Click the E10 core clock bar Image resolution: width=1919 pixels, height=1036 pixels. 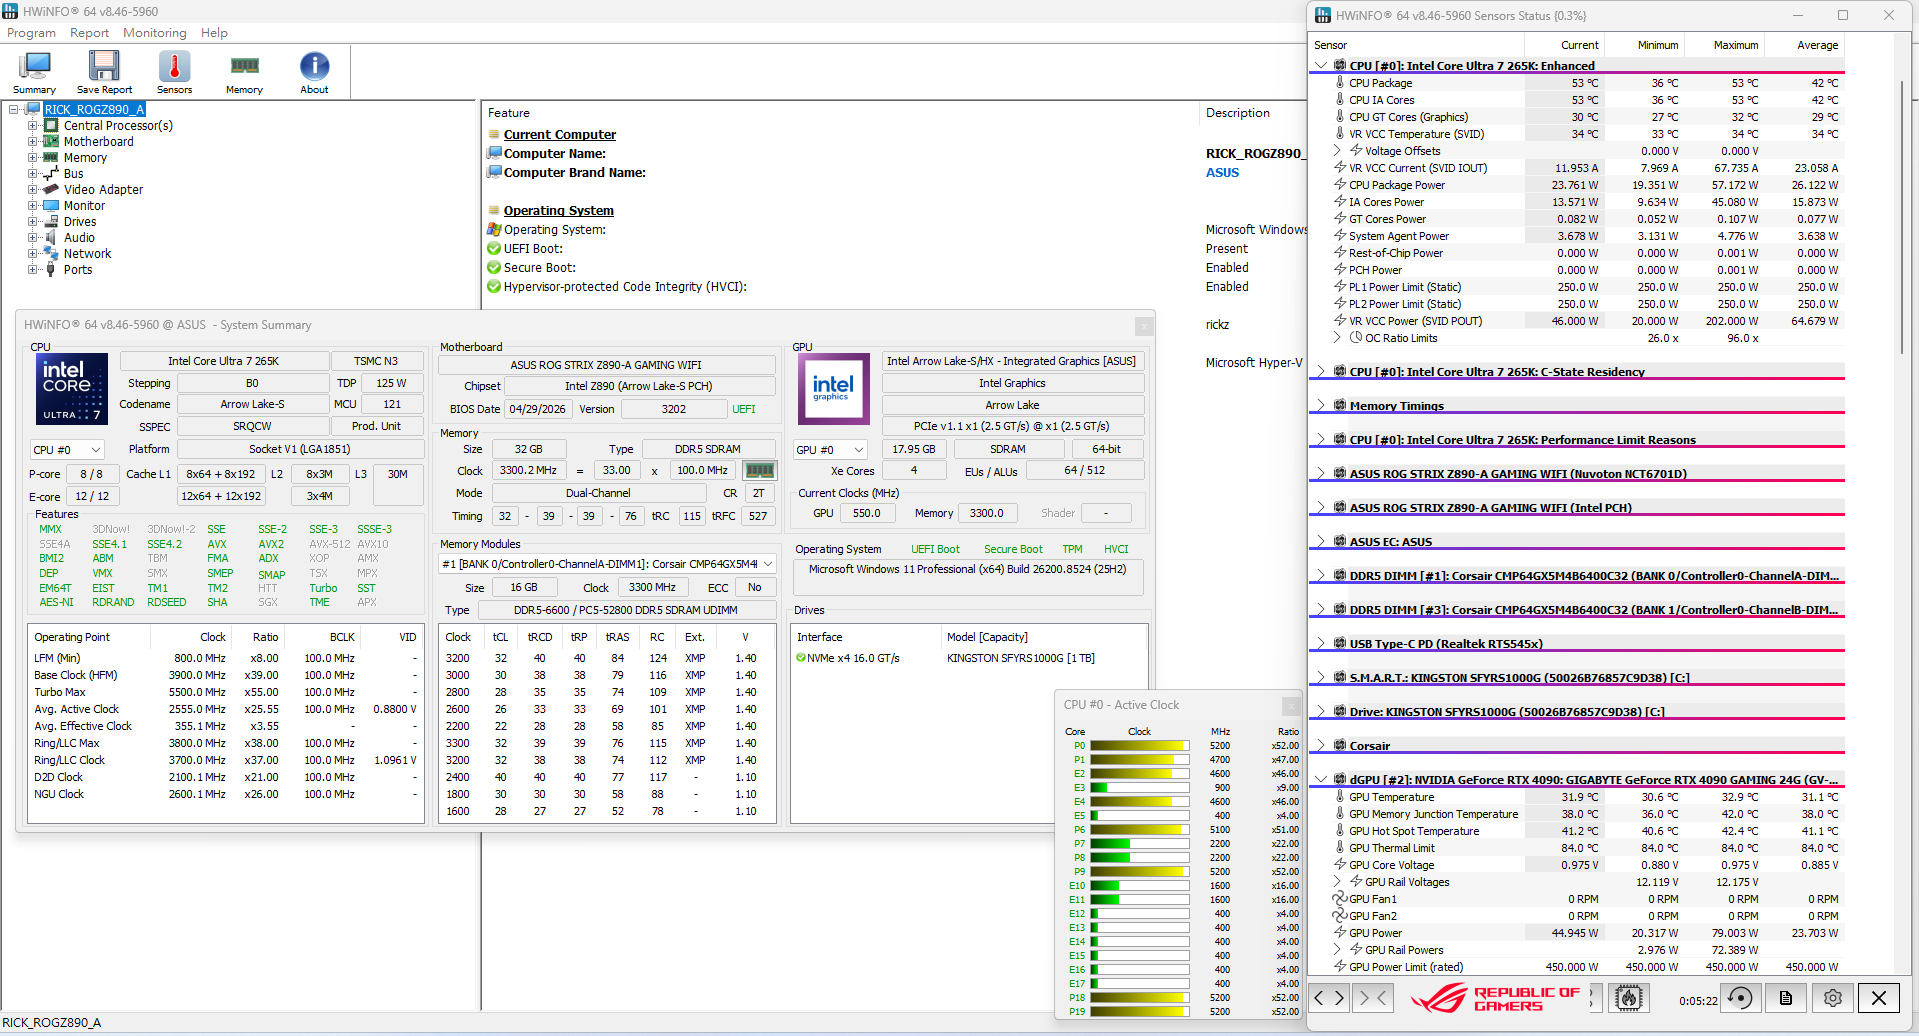[1139, 886]
